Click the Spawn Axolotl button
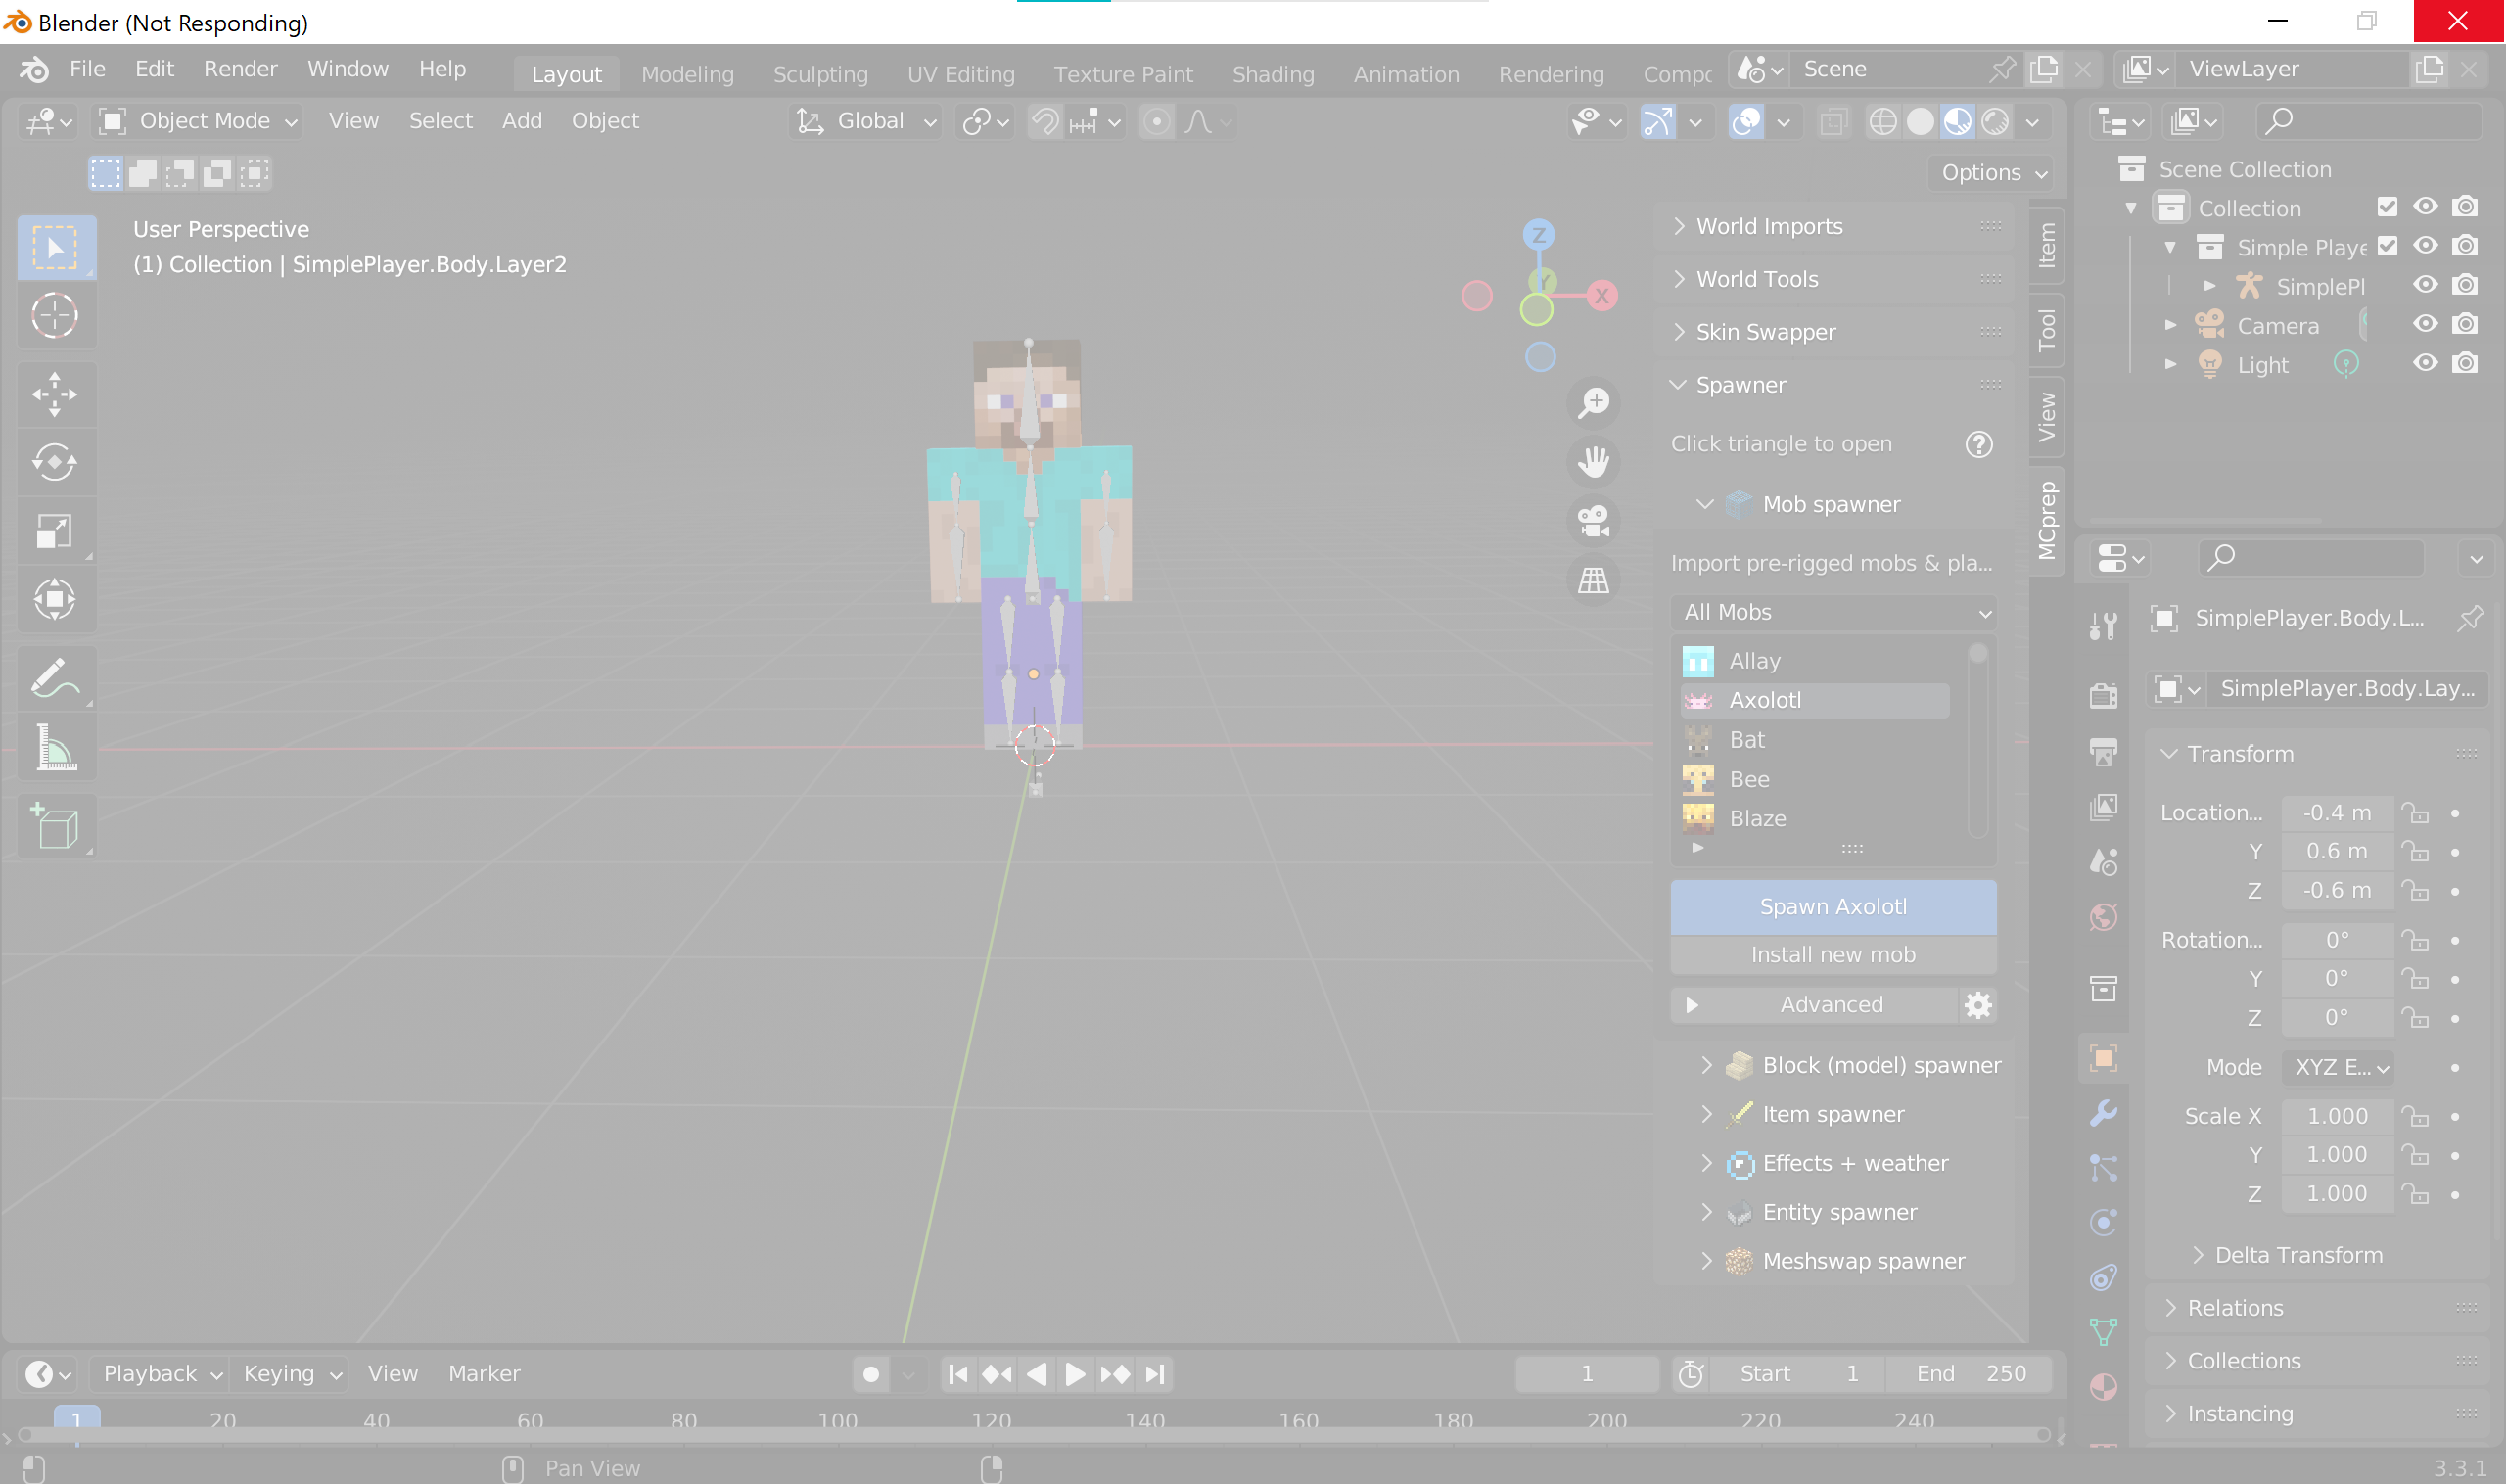 1832,906
